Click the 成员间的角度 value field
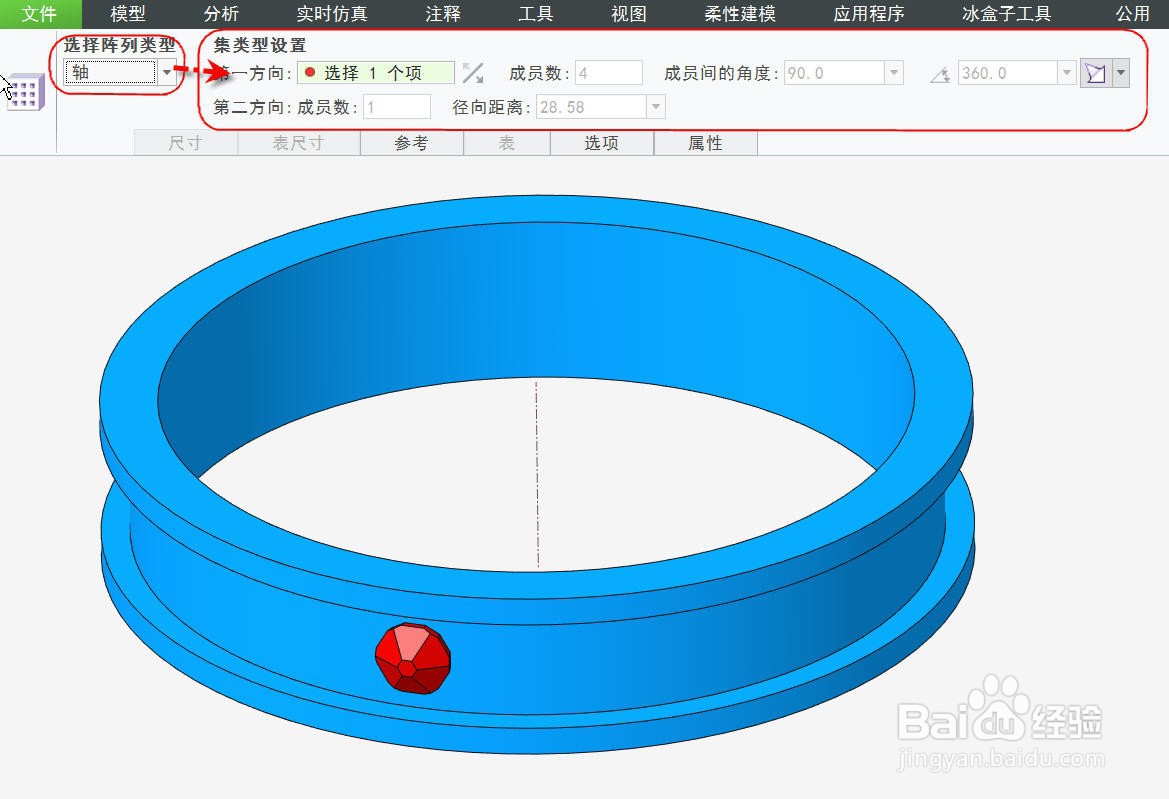 834,73
